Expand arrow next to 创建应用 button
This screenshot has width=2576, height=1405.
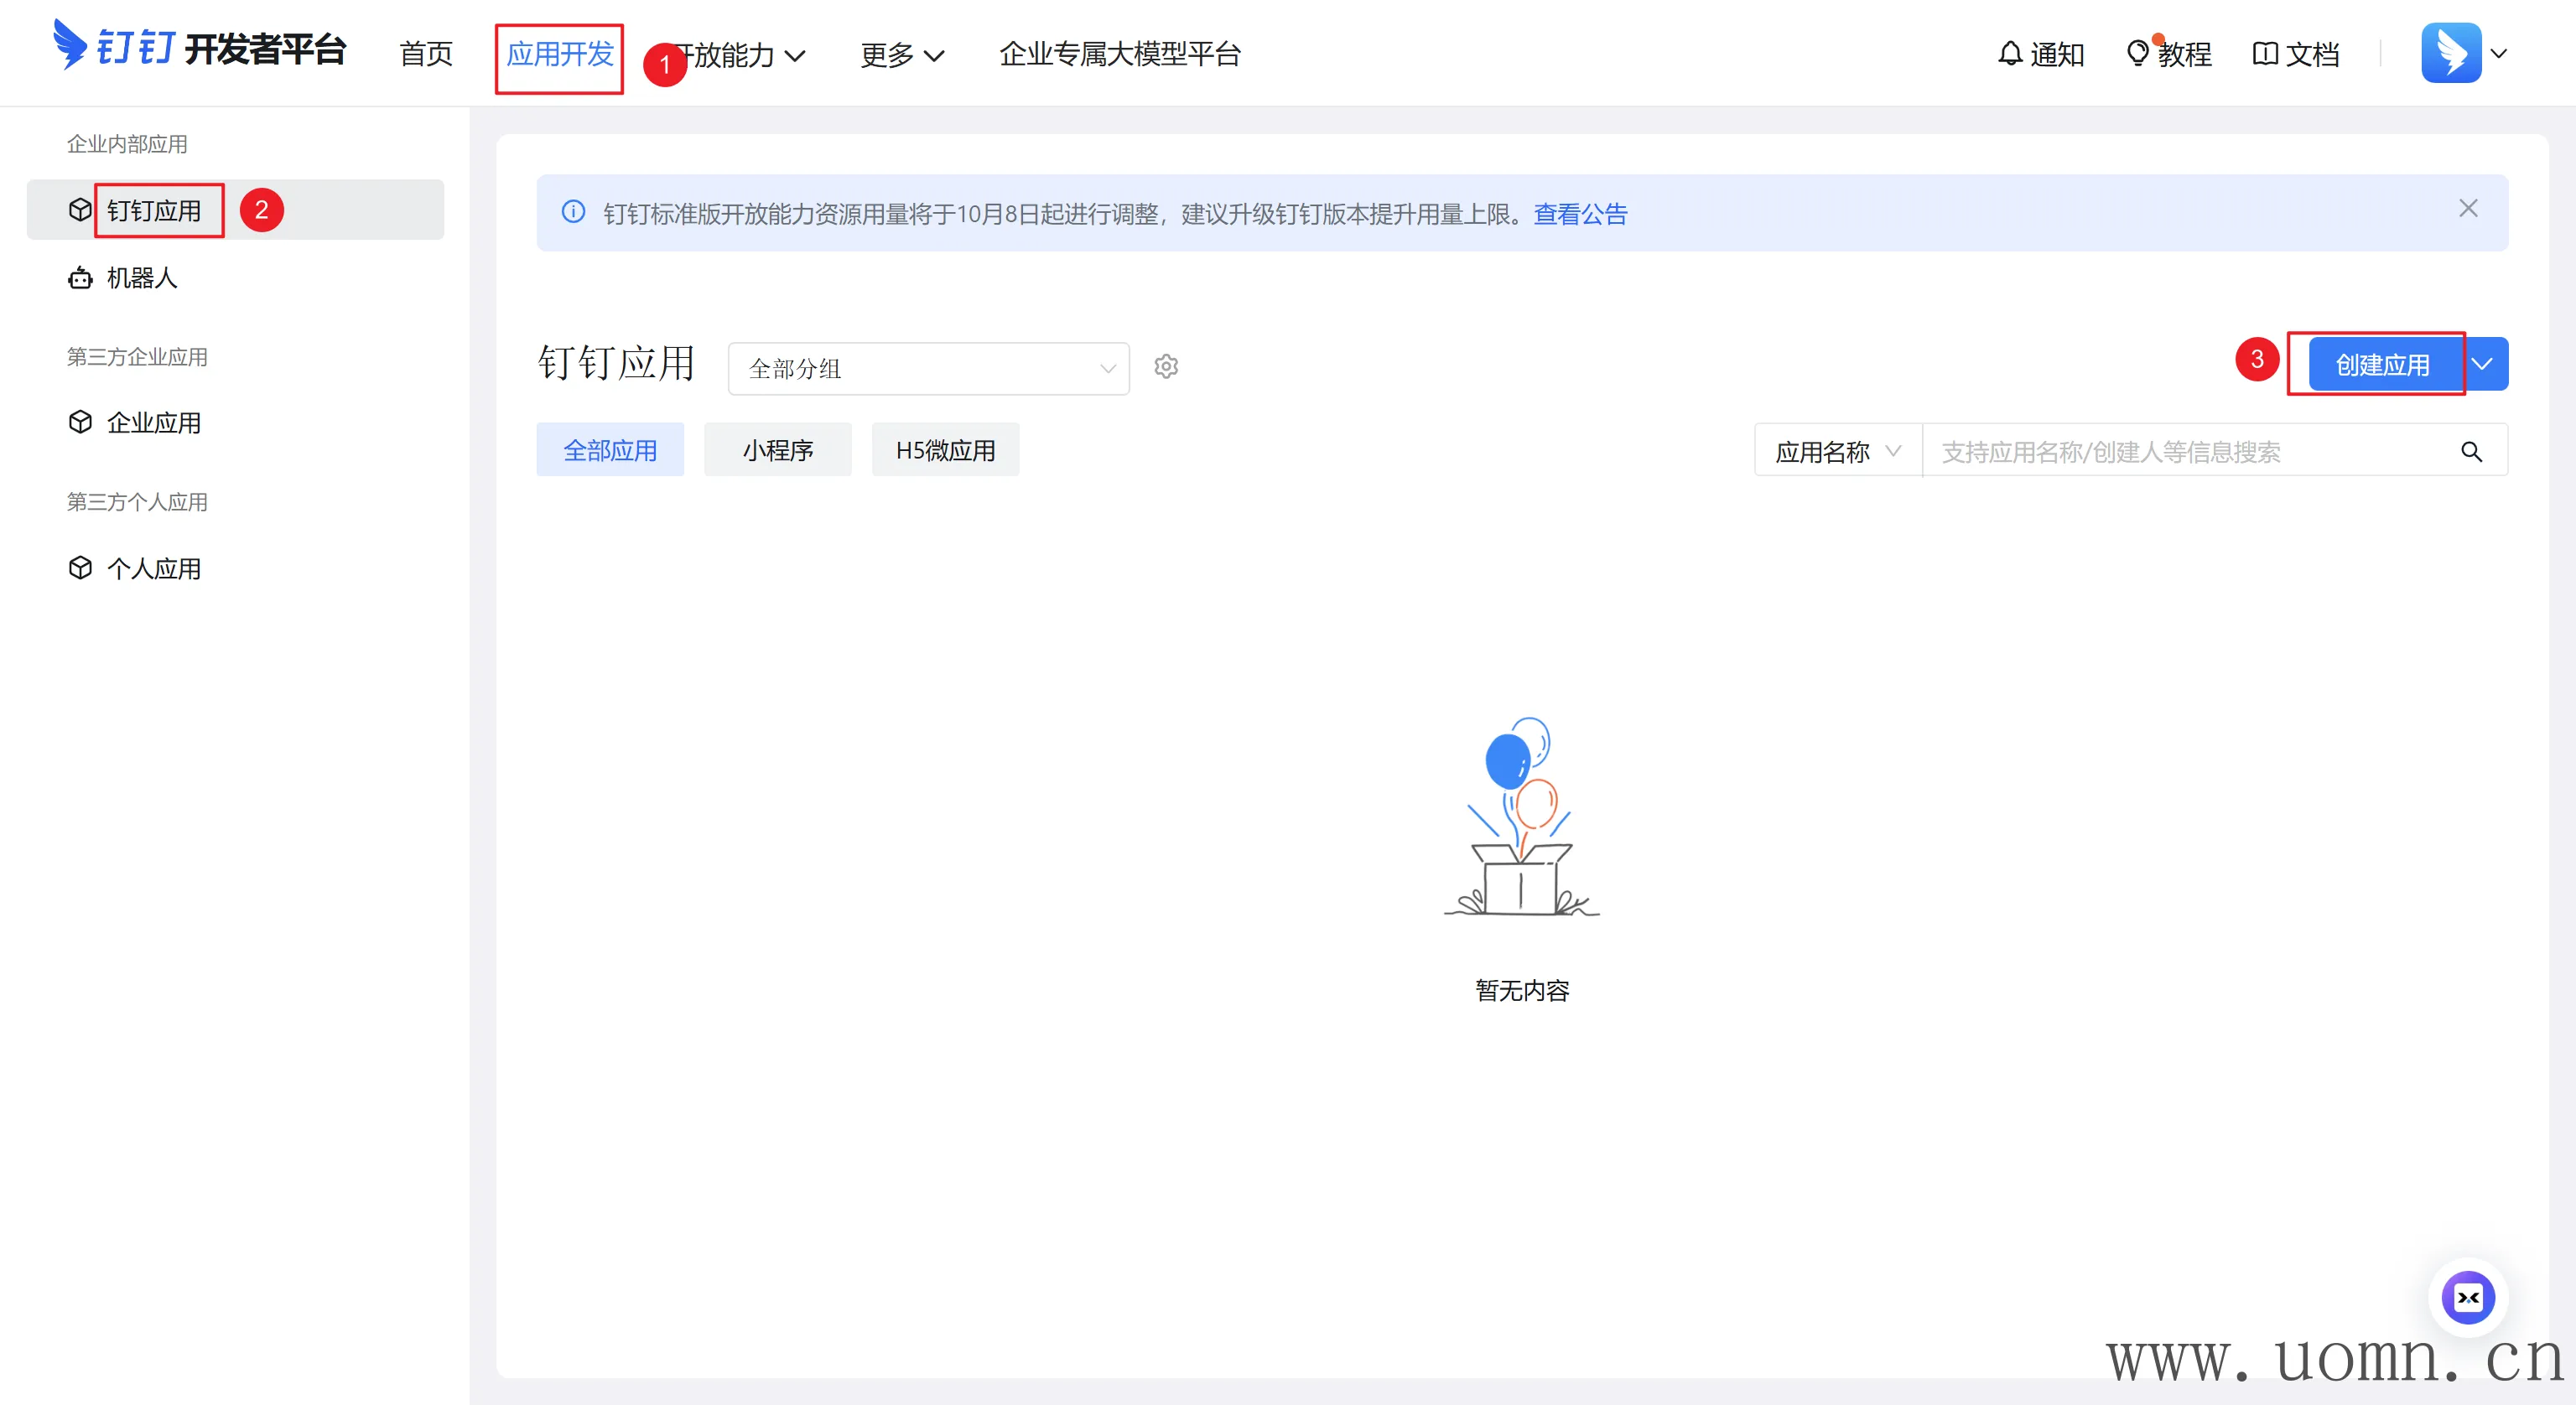(2483, 365)
